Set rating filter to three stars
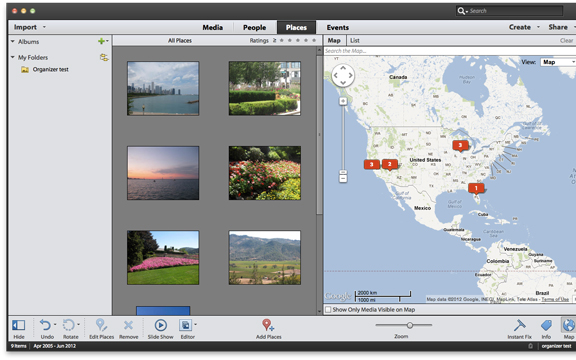 (298, 40)
